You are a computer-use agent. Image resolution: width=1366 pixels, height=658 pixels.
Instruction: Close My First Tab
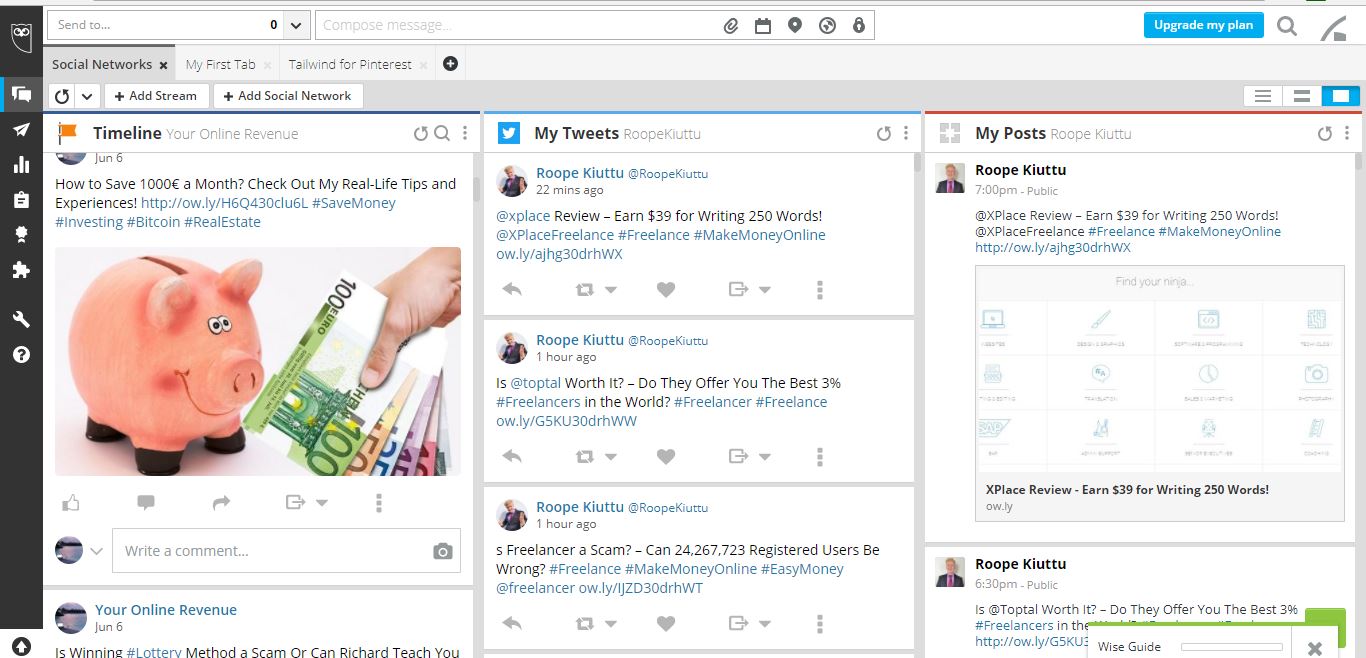coord(267,65)
